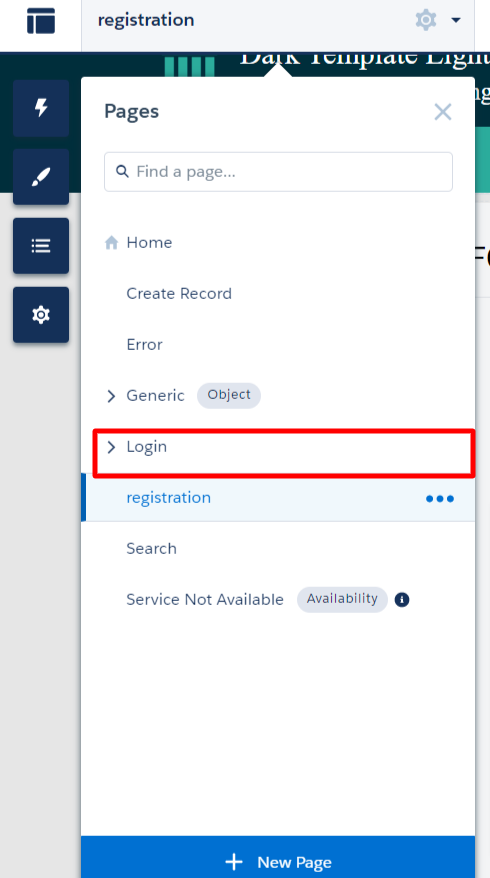The height and width of the screenshot is (878, 490).
Task: Expand the Generic page chevron
Action: pos(111,396)
